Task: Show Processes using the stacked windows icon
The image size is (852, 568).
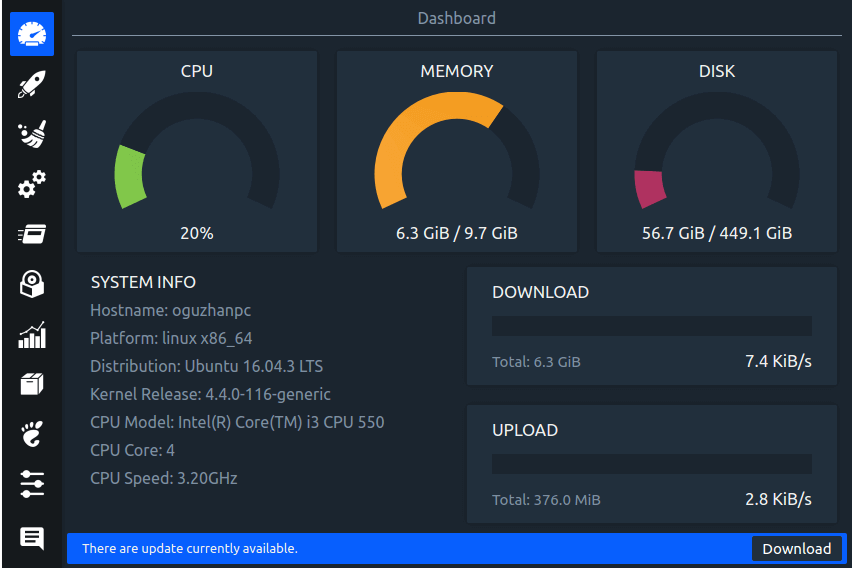Action: (32, 235)
